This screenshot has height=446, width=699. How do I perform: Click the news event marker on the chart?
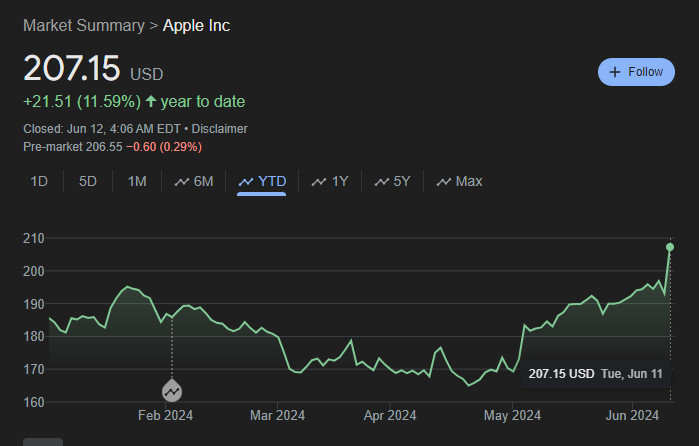(172, 391)
